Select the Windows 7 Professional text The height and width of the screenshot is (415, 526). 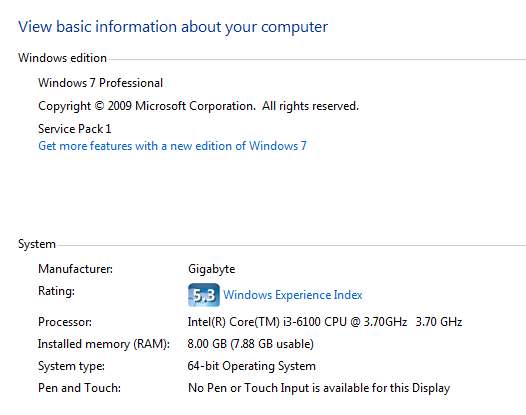(100, 83)
